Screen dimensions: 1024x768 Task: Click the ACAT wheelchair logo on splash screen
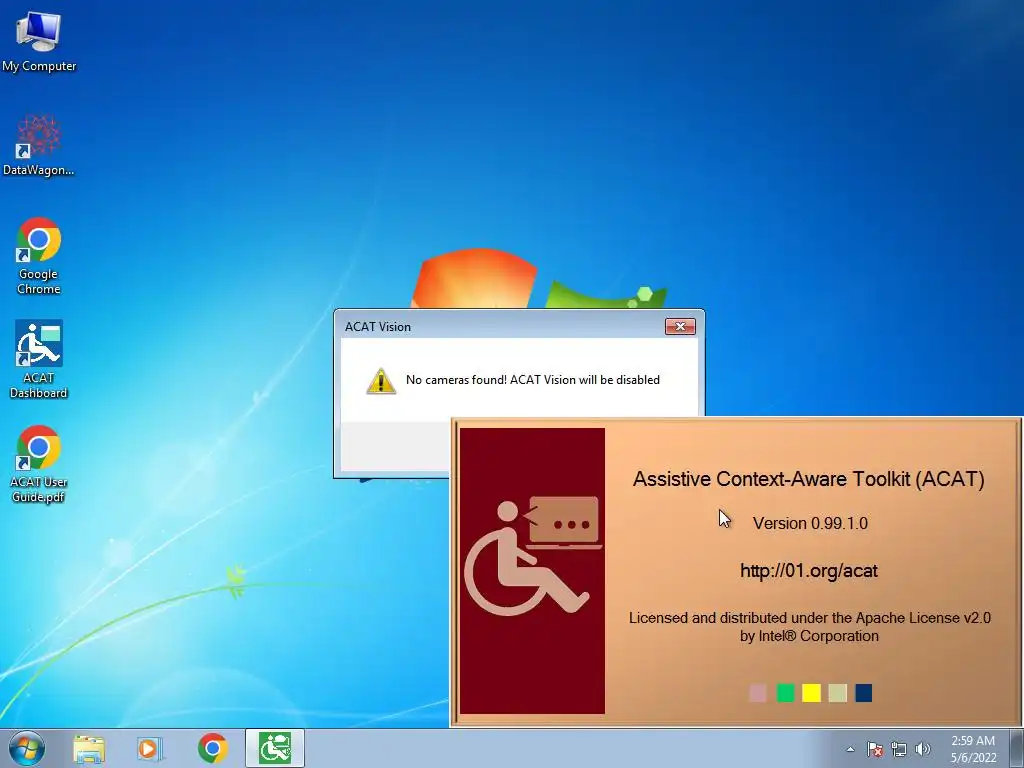532,571
